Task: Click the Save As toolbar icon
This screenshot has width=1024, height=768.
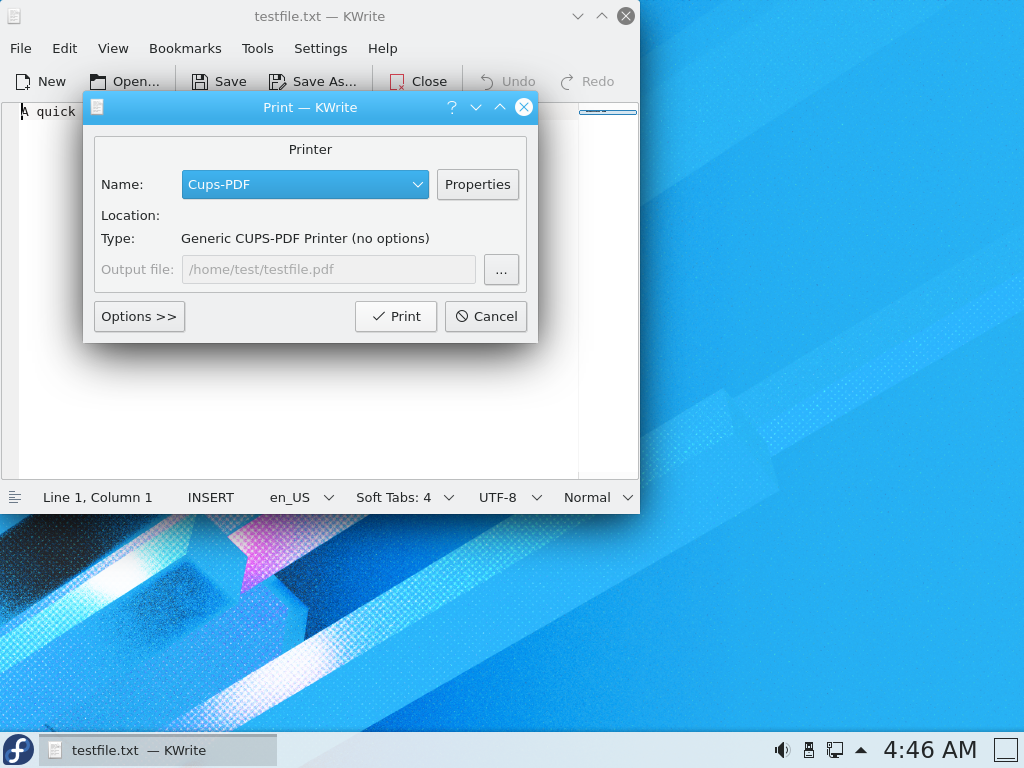Action: pyautogui.click(x=278, y=82)
